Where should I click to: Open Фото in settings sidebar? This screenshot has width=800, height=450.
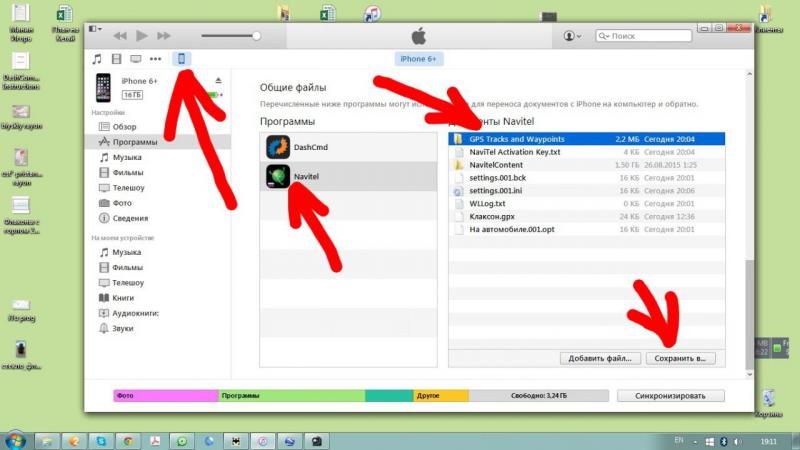point(122,203)
